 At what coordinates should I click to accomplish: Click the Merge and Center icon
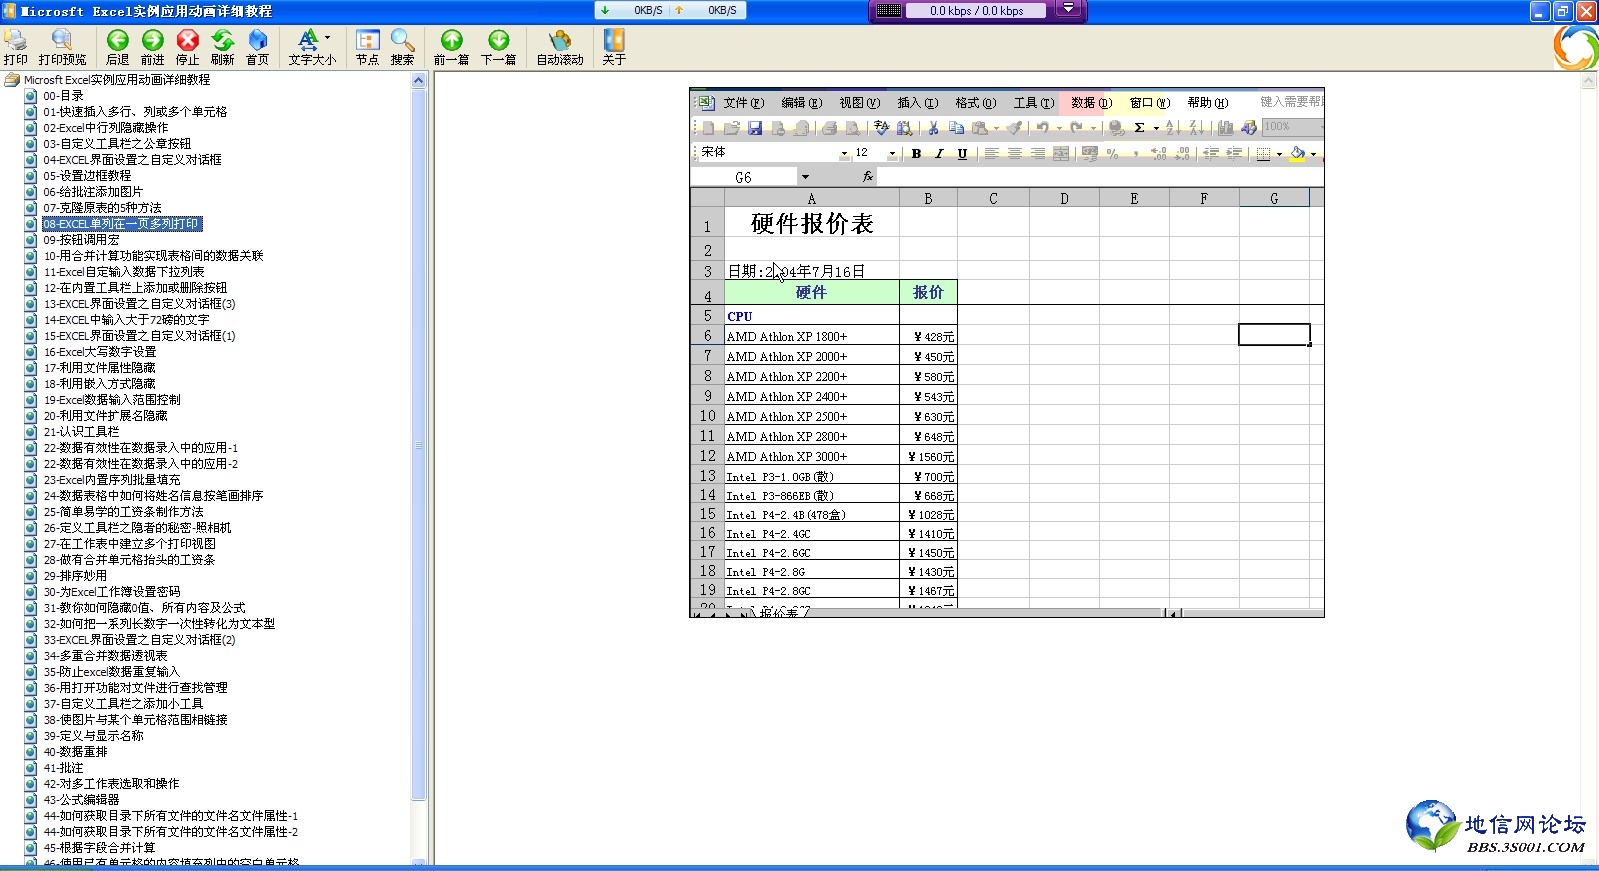coord(1061,153)
